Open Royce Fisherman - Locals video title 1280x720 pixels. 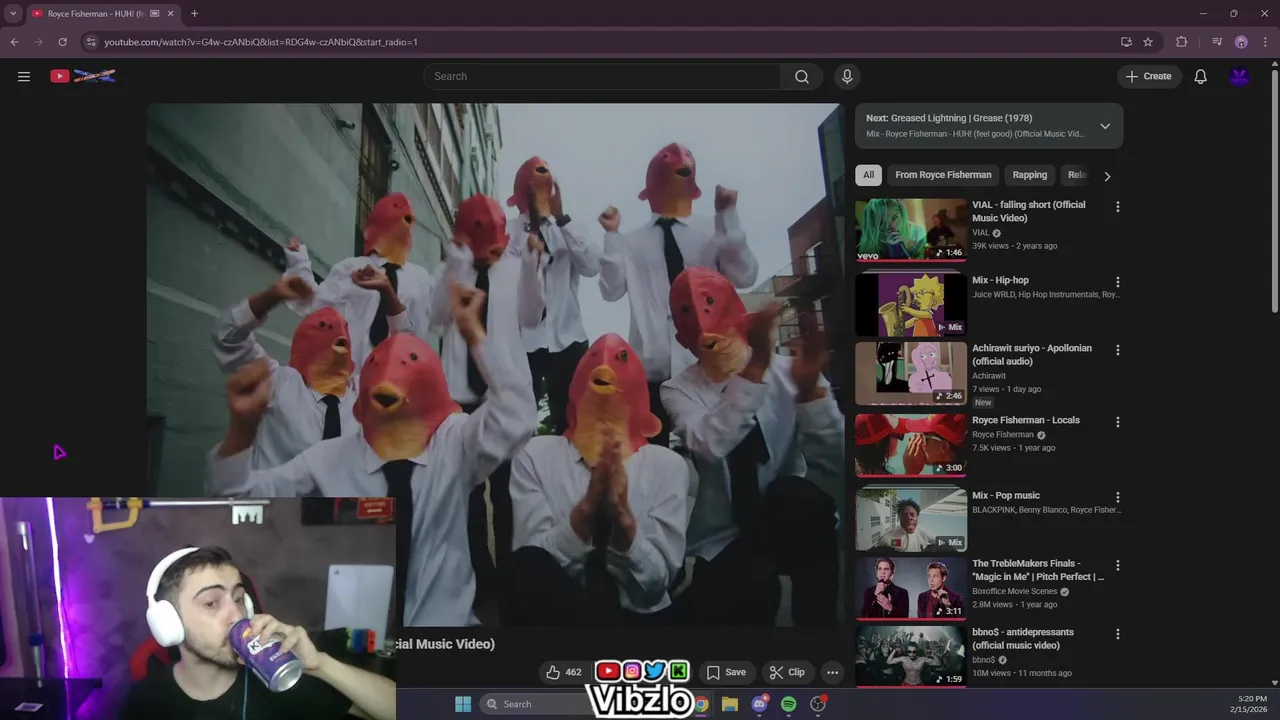pyautogui.click(x=1026, y=420)
